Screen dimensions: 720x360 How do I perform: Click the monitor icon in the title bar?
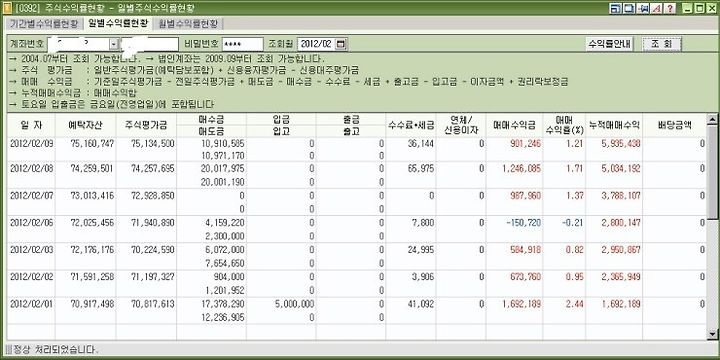629,8
